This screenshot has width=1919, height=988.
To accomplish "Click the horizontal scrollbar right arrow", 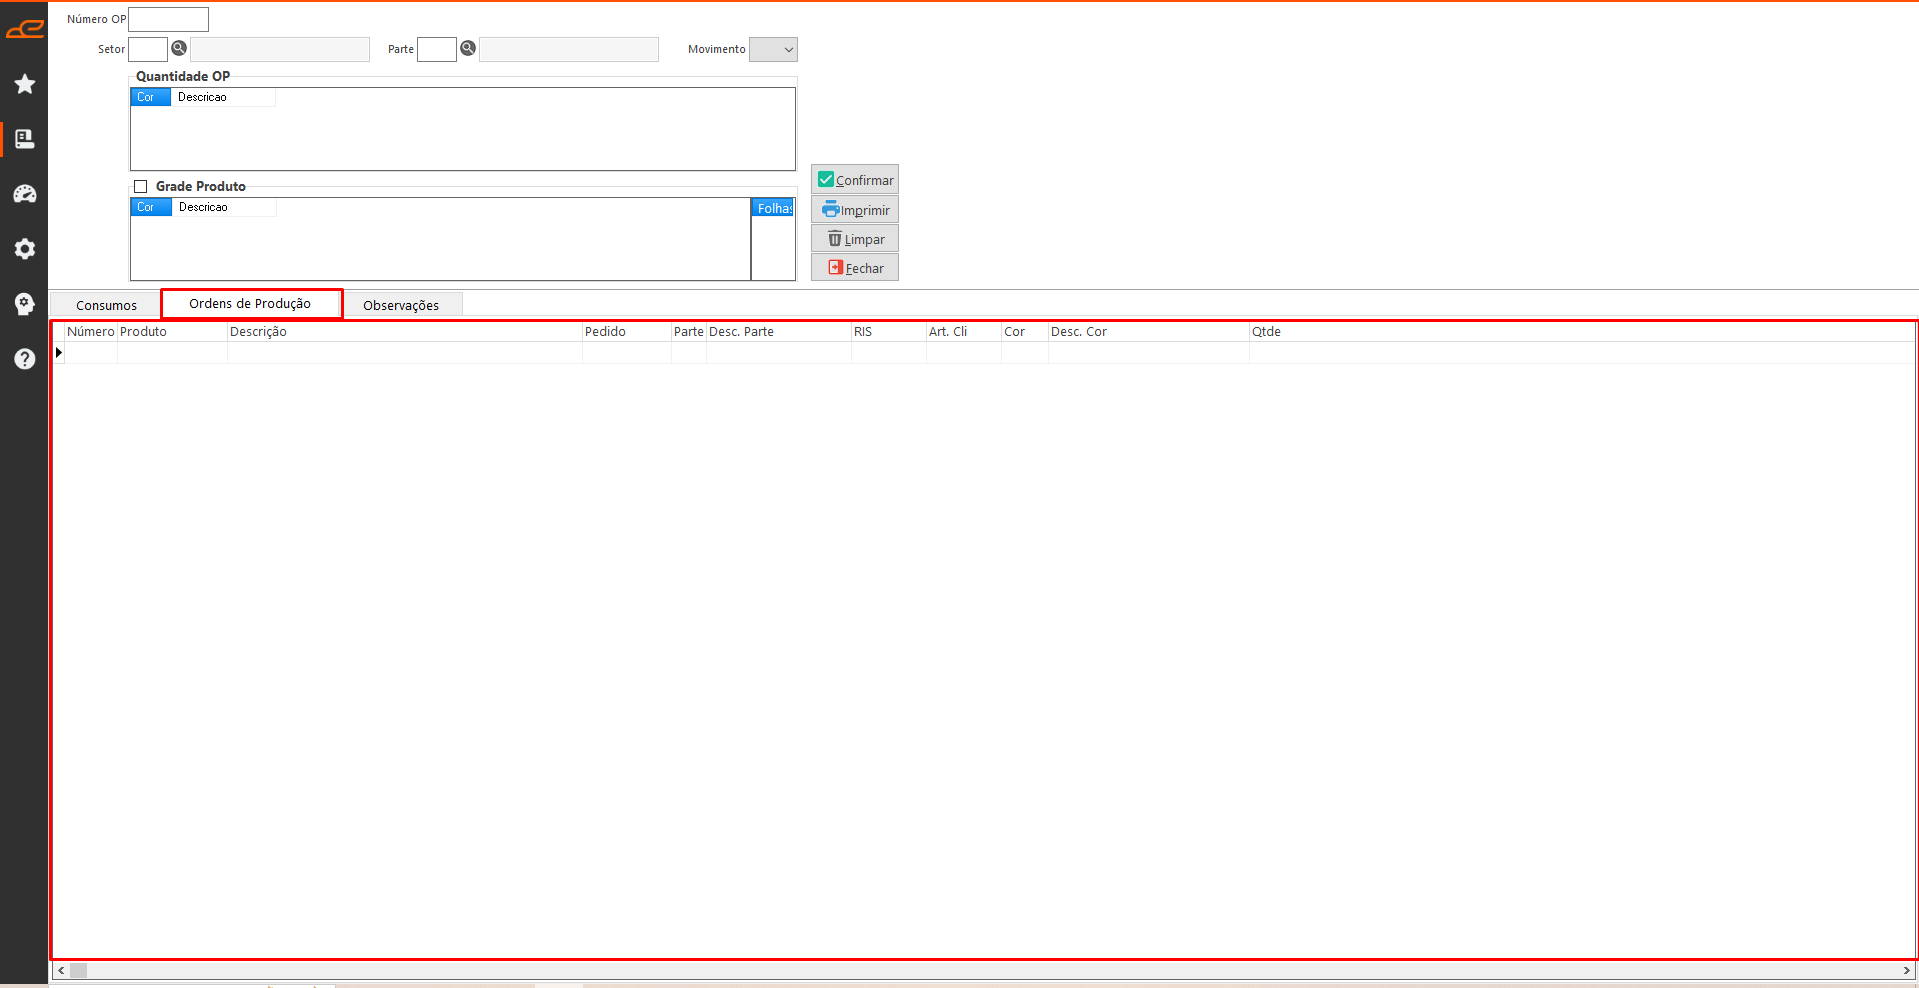I will pyautogui.click(x=1907, y=970).
